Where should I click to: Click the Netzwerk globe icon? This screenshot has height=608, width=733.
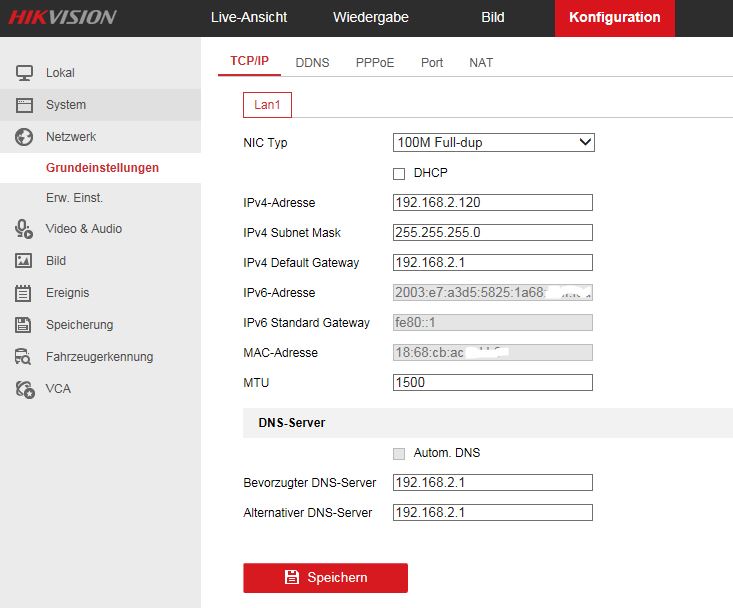pos(25,136)
